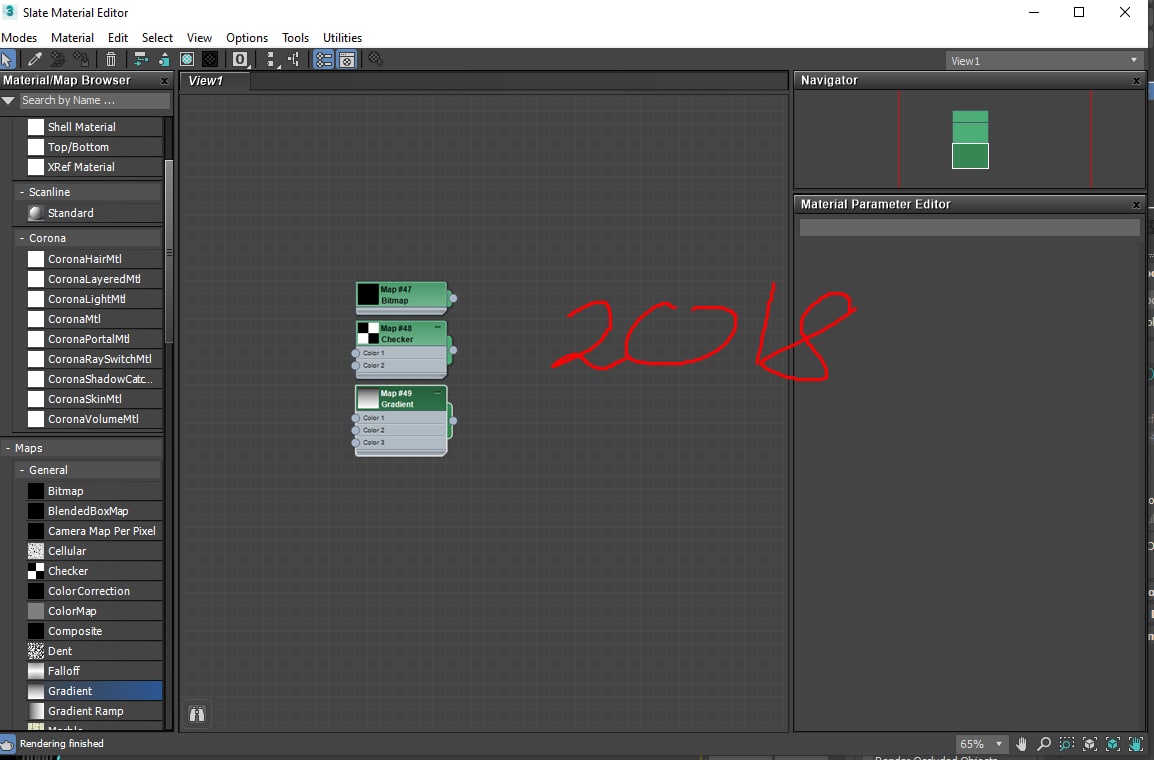Choose the Select Tool arrow in toolbar
The height and width of the screenshot is (760, 1154).
(7, 60)
